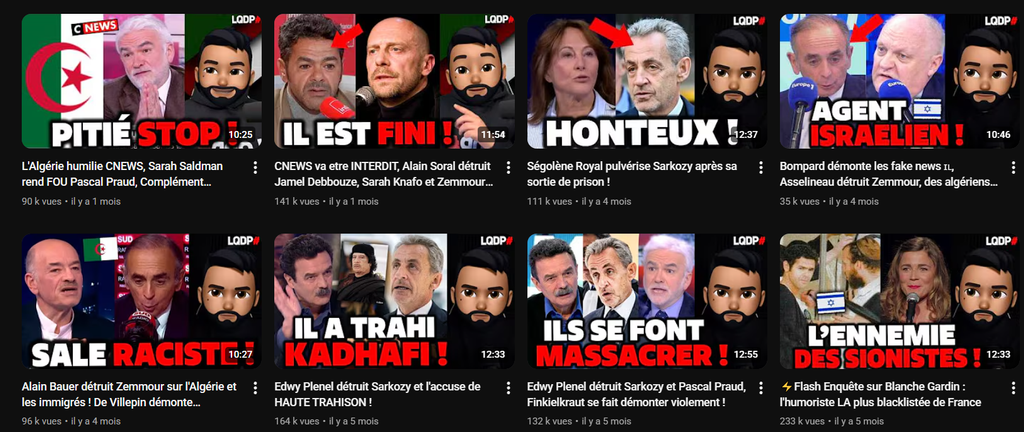
Task: Open options menu for 'L'Algérie humilie CNEWS' video
Action: (255, 168)
